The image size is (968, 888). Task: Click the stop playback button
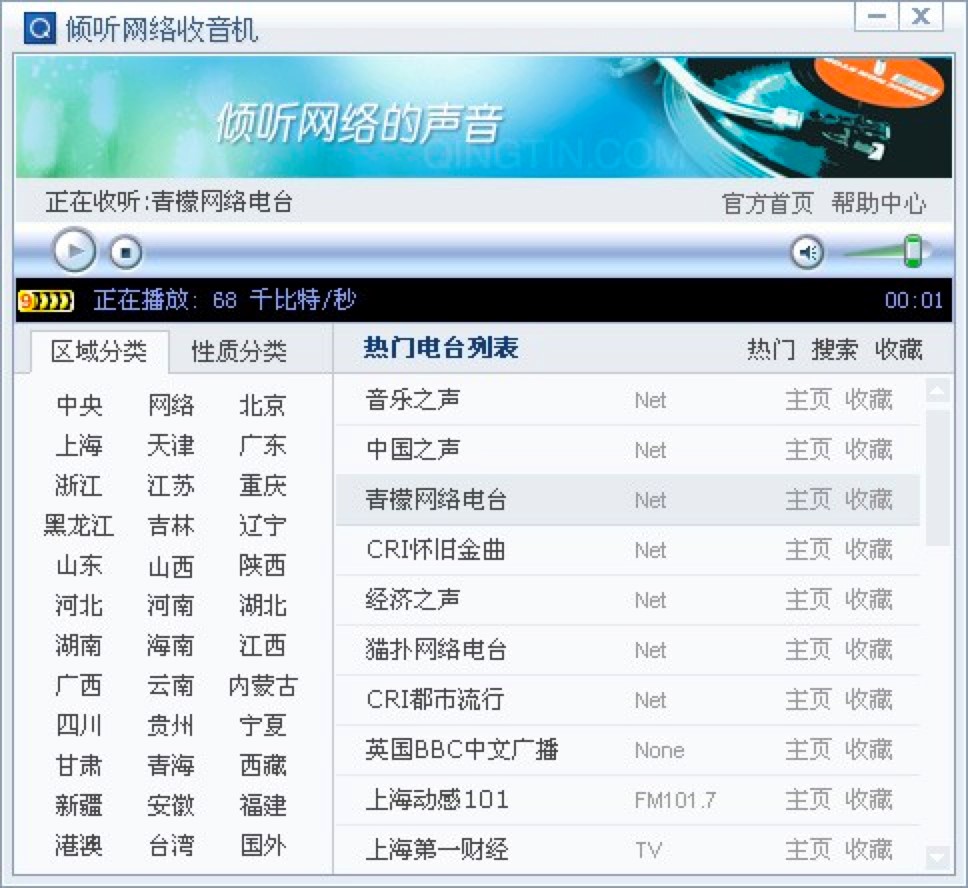point(126,253)
